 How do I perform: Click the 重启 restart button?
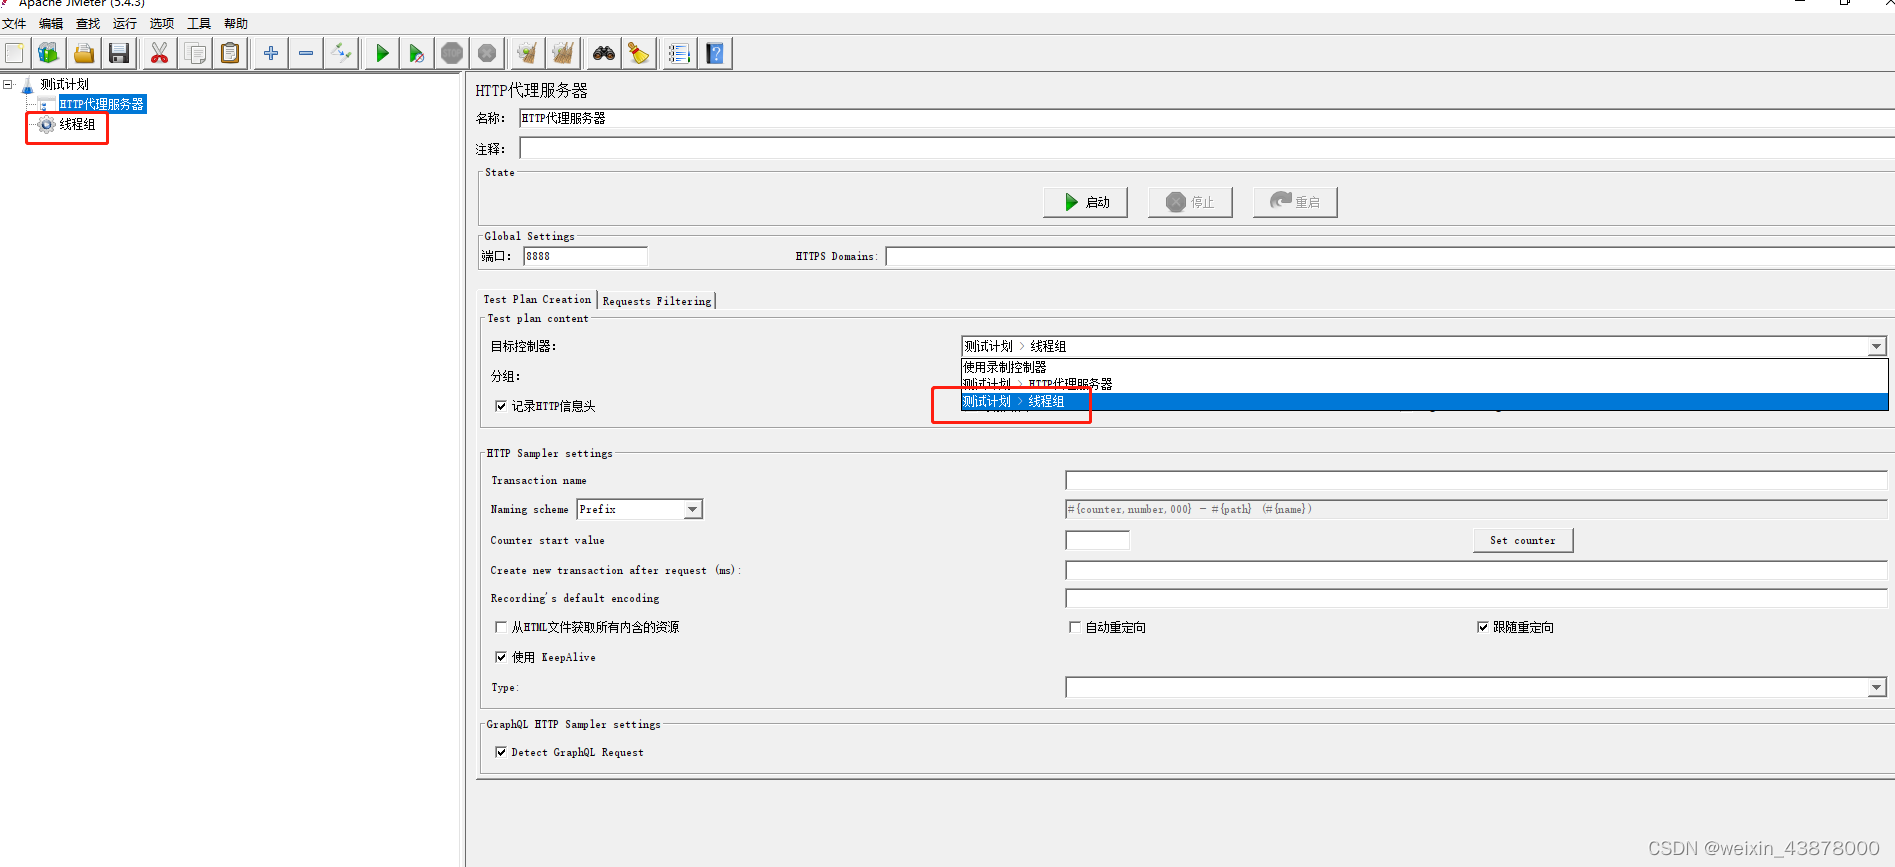(x=1295, y=202)
